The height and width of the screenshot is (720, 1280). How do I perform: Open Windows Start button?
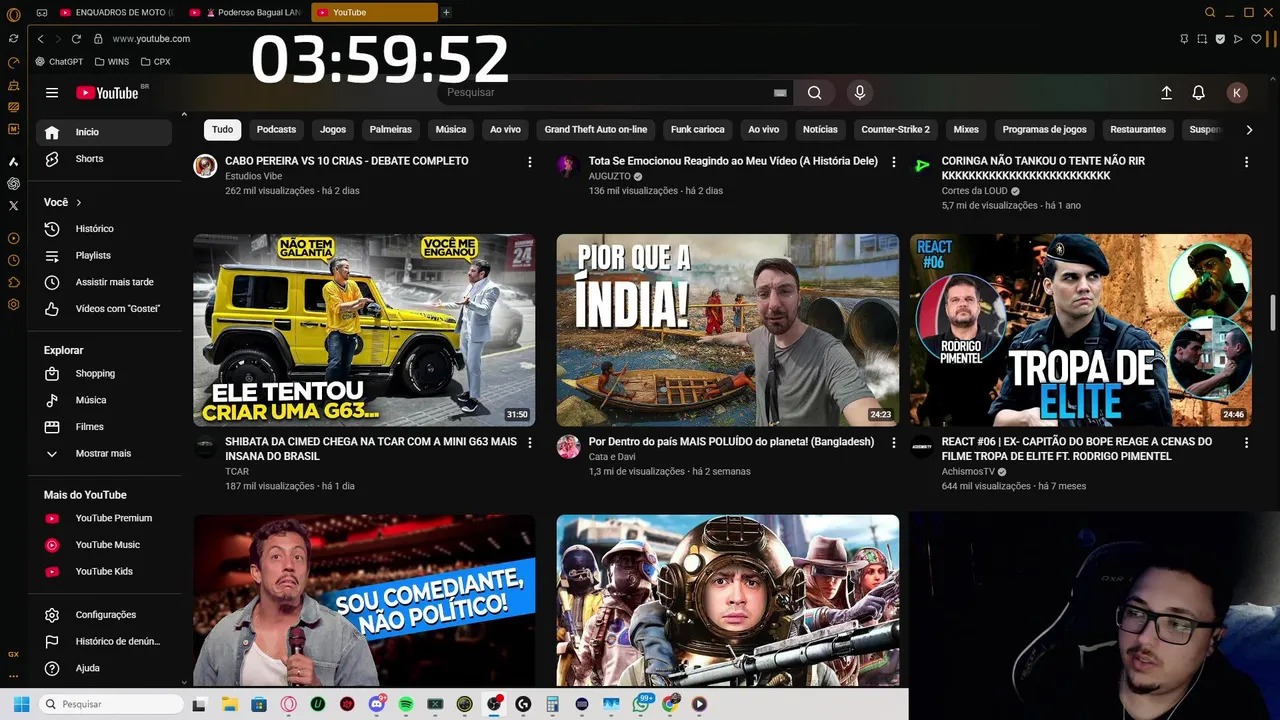(21, 704)
